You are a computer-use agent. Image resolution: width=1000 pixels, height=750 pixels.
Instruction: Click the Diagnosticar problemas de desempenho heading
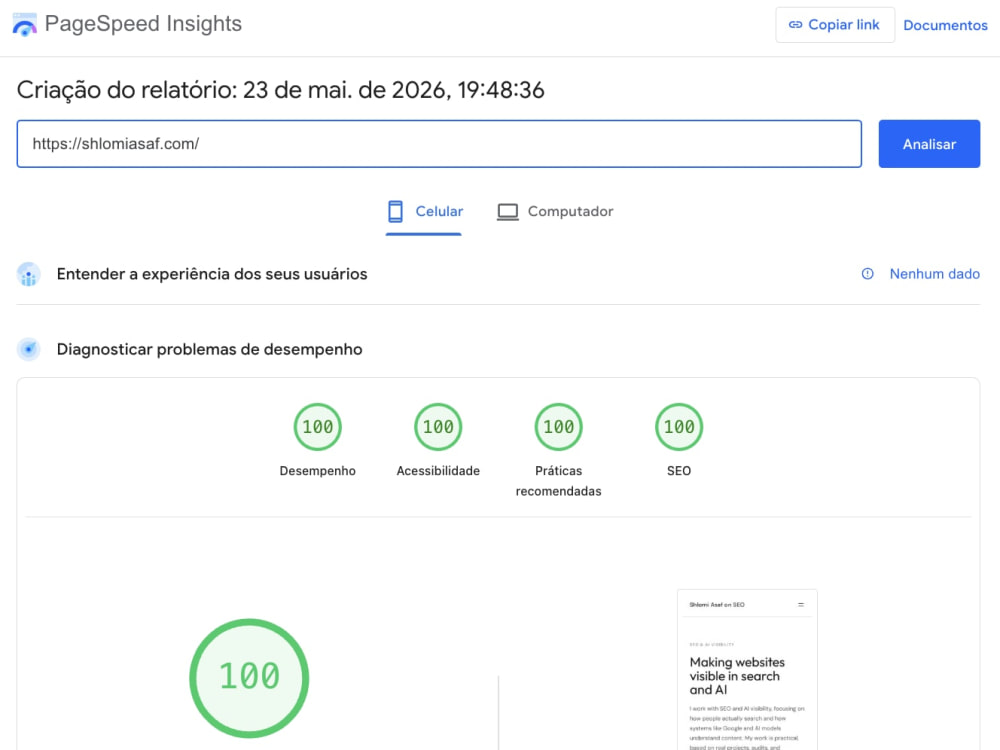pos(209,349)
